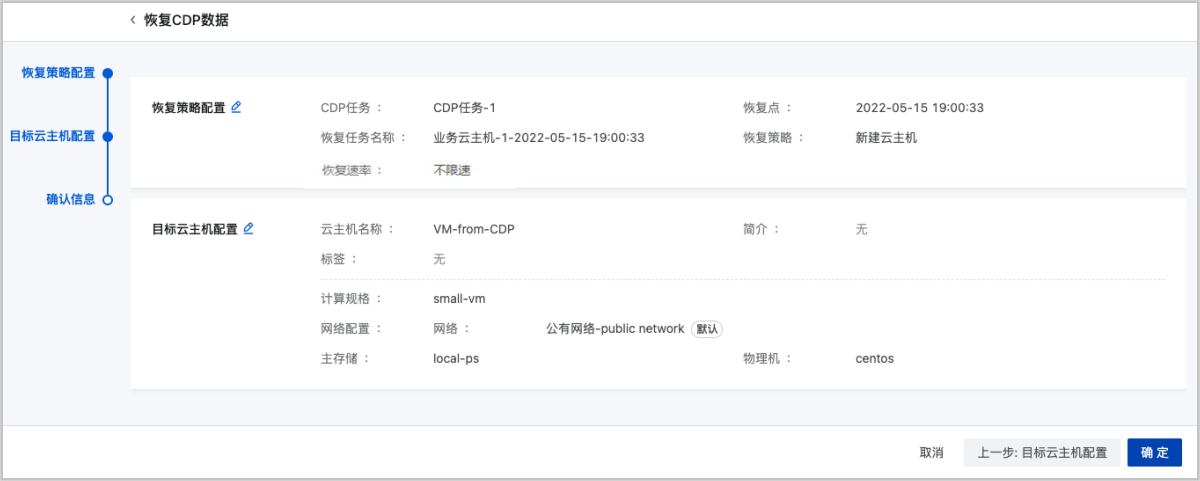Screen dimensions: 1200x481
Task: Click the filled step dot for 恢复策略配置
Action: (108, 73)
